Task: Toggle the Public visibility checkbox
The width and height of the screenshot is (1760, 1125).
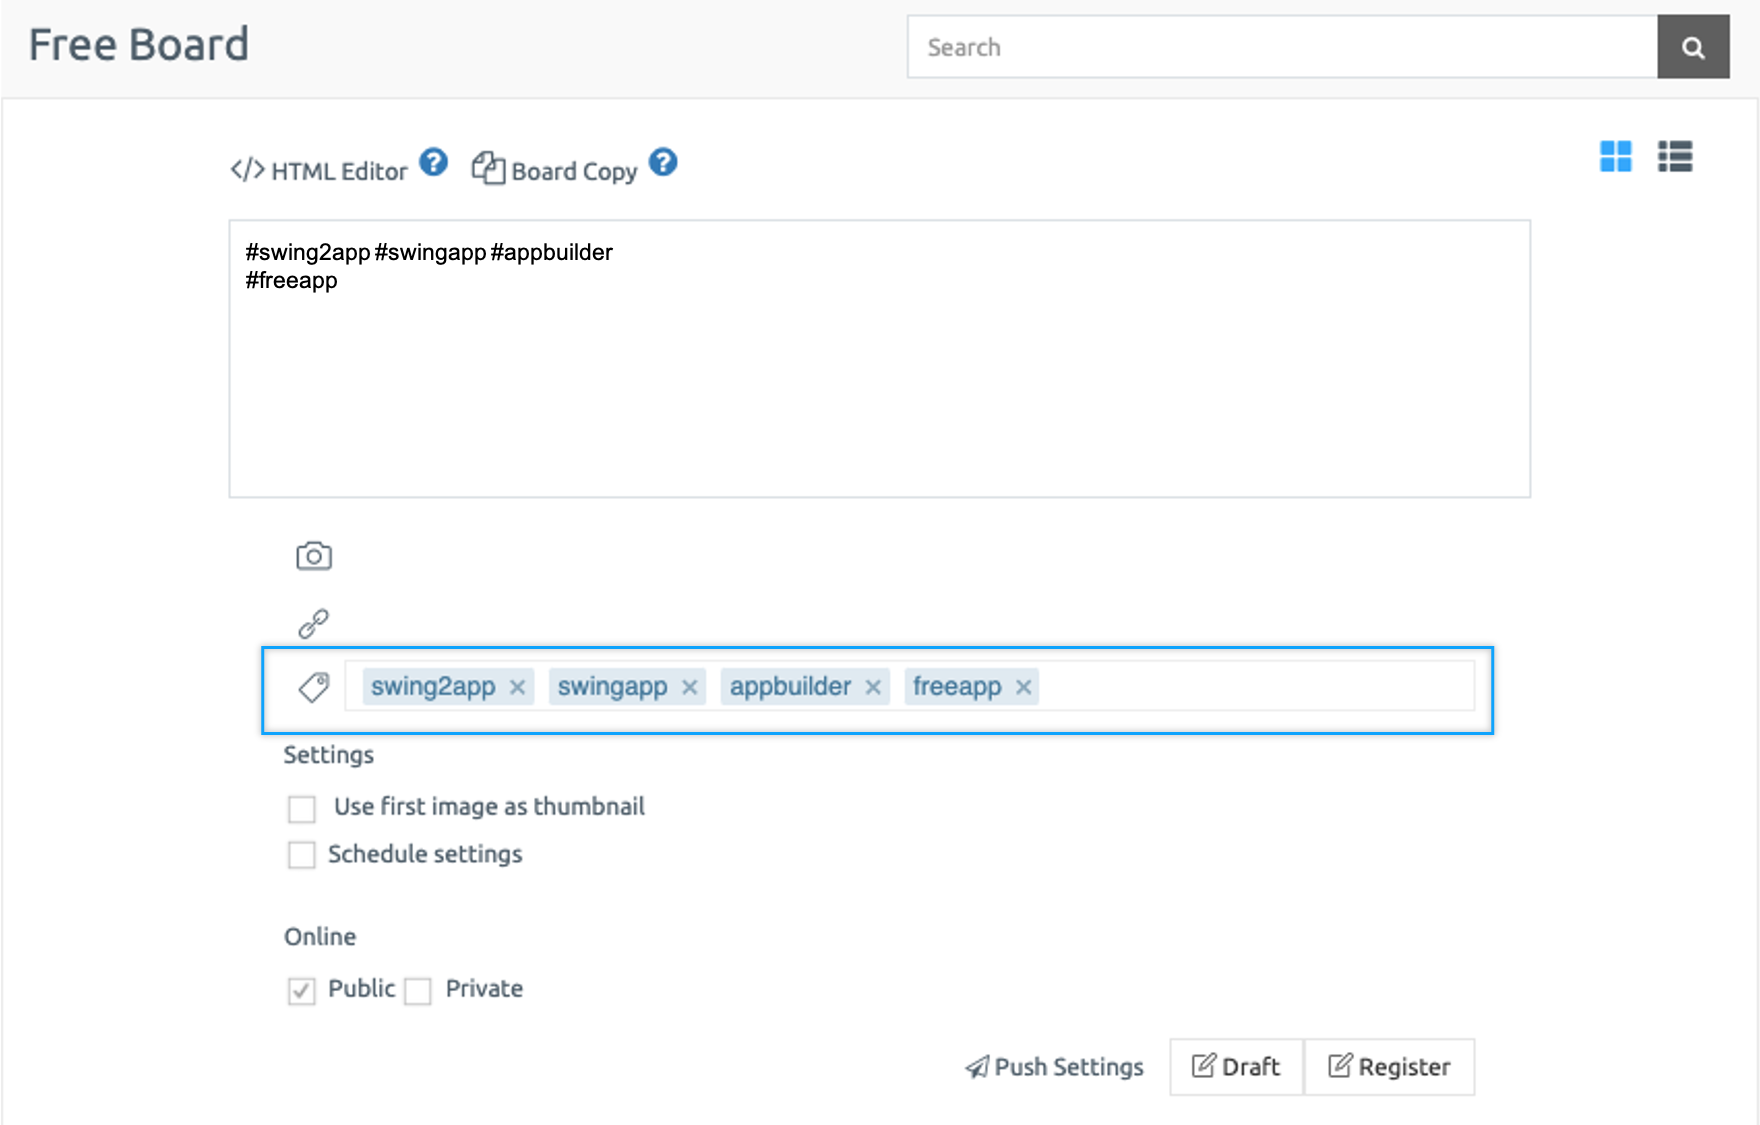Action: pyautogui.click(x=302, y=991)
